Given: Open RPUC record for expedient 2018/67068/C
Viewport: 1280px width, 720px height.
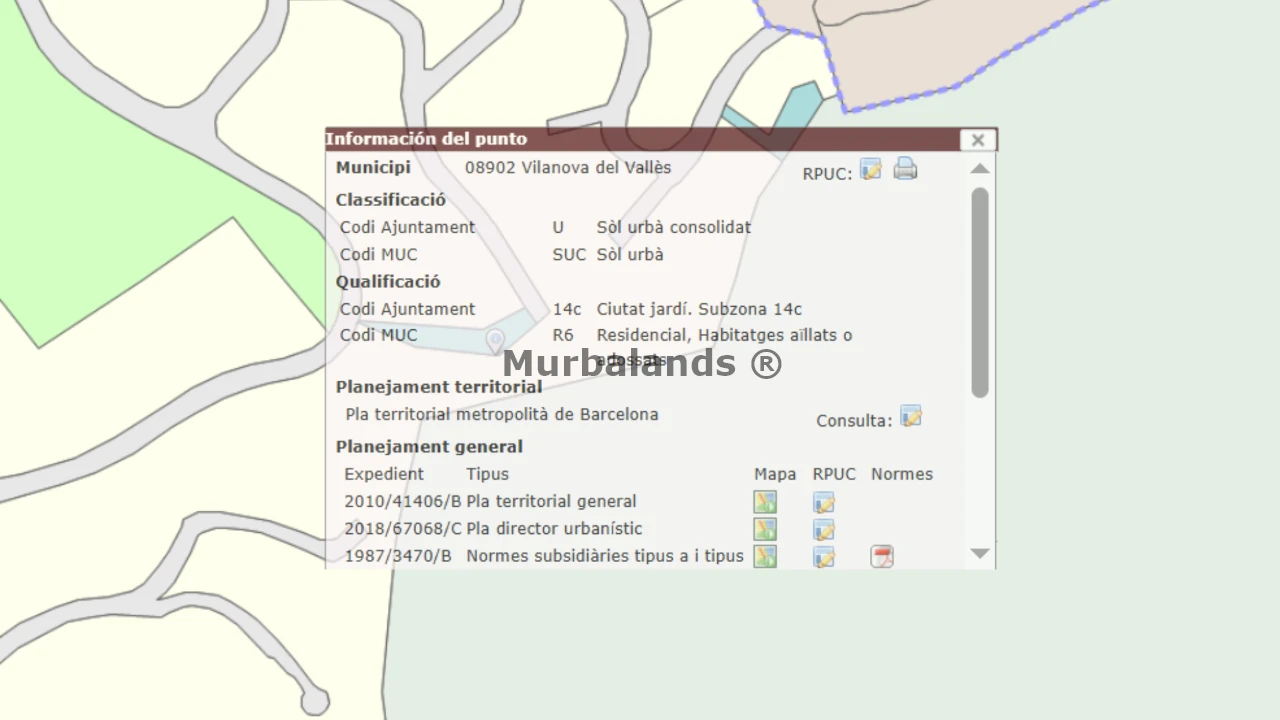Looking at the screenshot, I should tap(823, 529).
